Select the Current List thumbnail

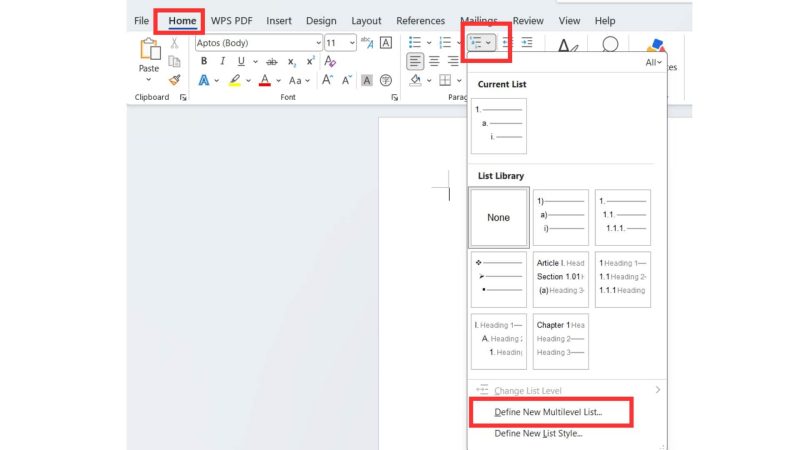498,126
